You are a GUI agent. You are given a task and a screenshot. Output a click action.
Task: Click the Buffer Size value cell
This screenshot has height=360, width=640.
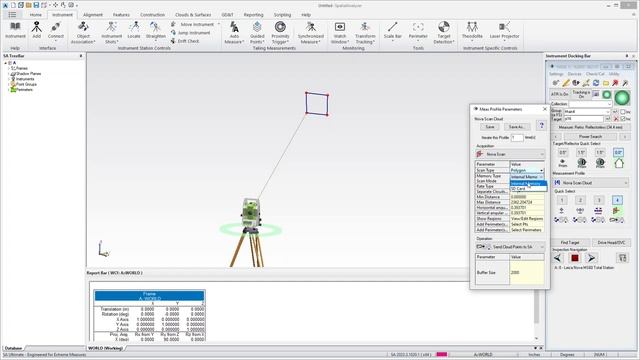tap(527, 272)
